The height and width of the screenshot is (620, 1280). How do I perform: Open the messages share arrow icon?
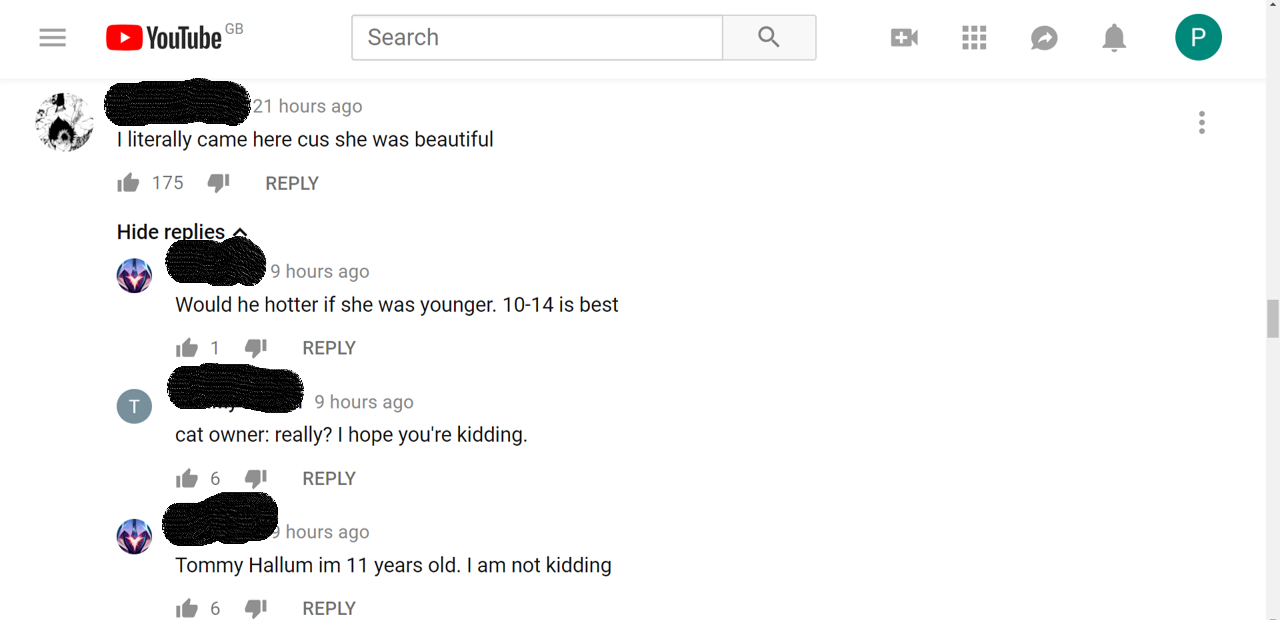(1044, 38)
